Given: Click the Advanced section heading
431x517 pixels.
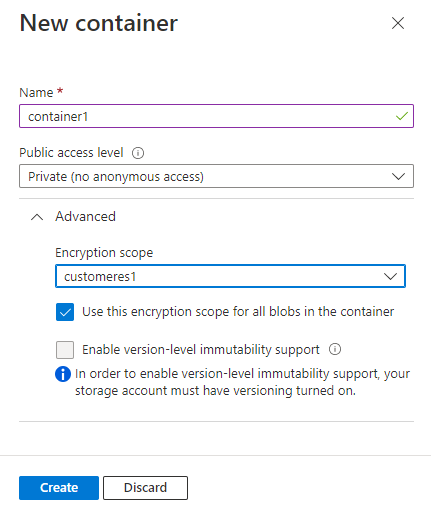Looking at the screenshot, I should [x=85, y=216].
